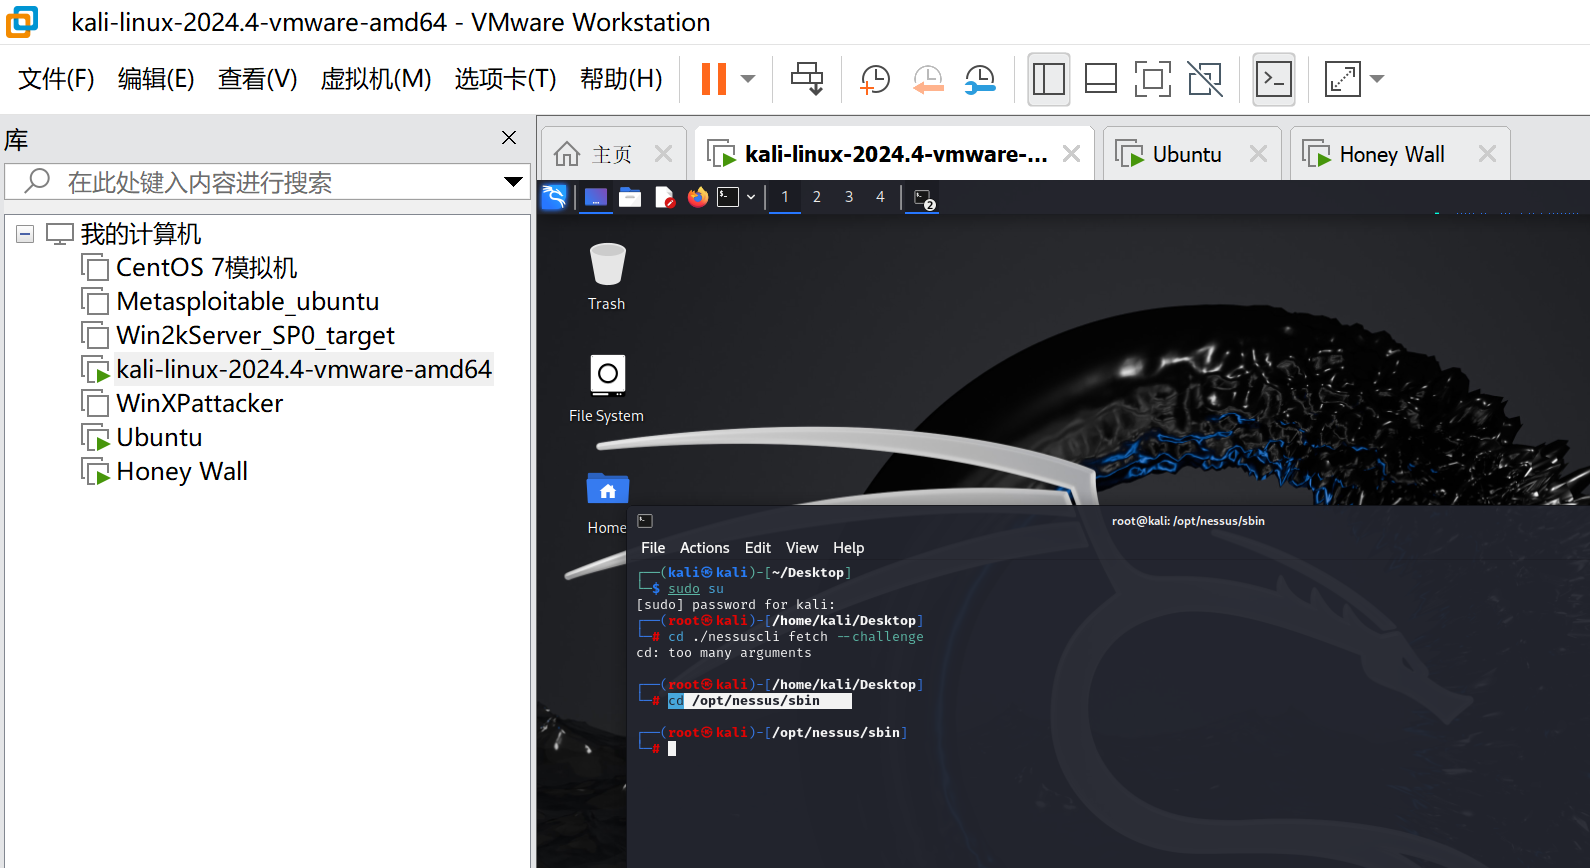This screenshot has height=868, width=1590.
Task: Click terminal window button in taskbar
Action: (x=923, y=198)
